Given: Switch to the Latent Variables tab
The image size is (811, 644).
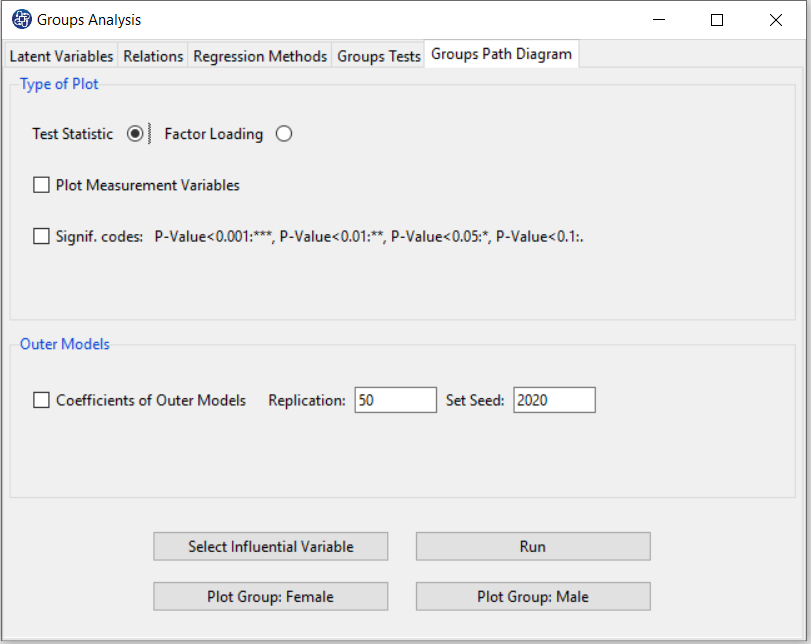Looking at the screenshot, I should click(61, 56).
